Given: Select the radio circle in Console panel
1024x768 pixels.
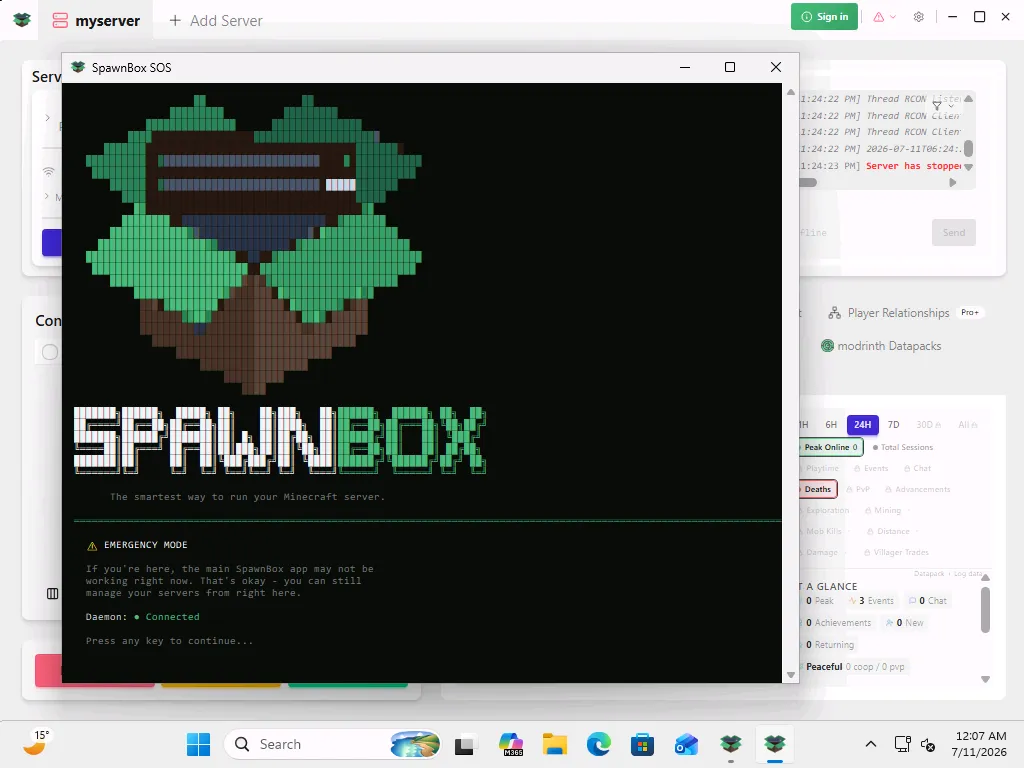Looking at the screenshot, I should [x=50, y=353].
